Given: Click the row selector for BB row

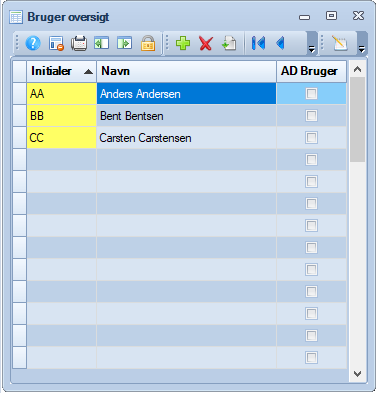Looking at the screenshot, I should (20, 116).
